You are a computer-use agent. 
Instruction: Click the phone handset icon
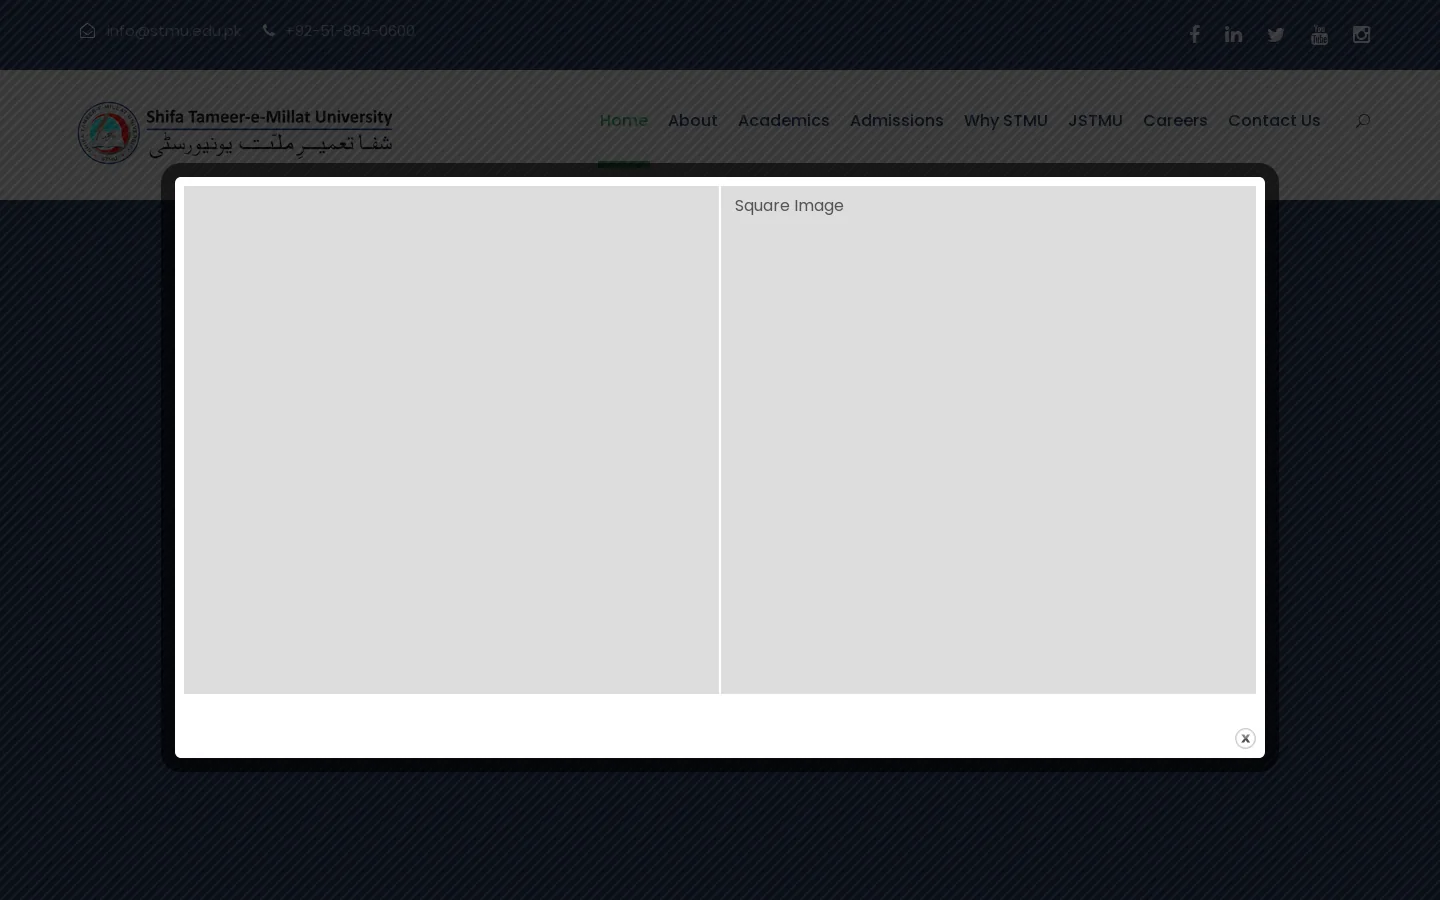pyautogui.click(x=268, y=31)
